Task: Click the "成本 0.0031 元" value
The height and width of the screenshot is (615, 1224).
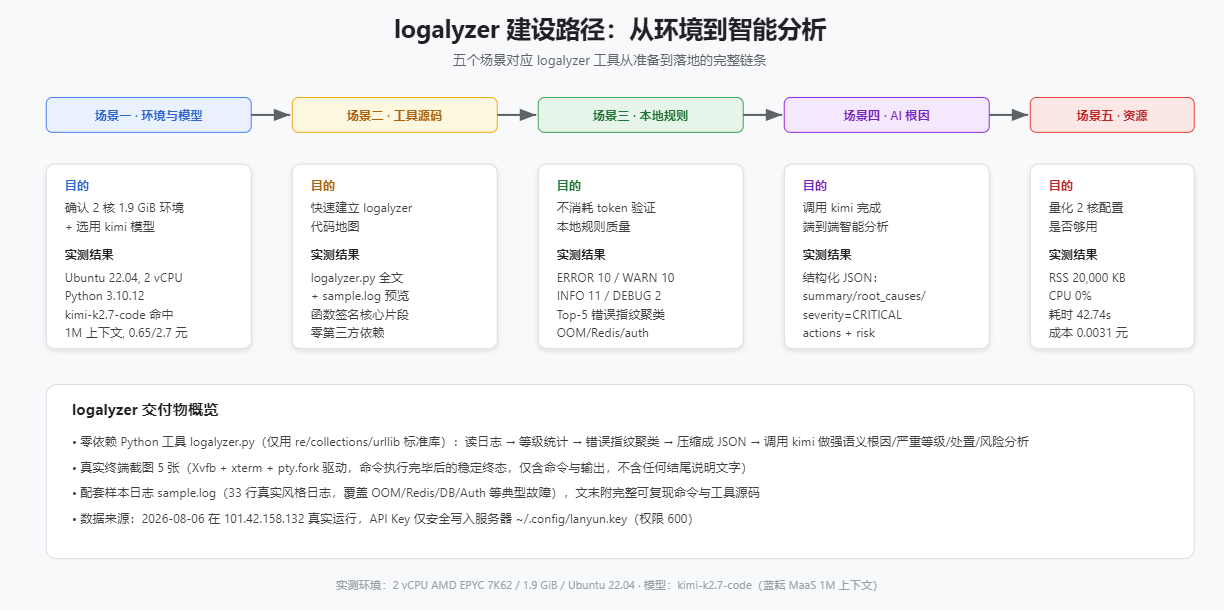Action: pos(1088,333)
